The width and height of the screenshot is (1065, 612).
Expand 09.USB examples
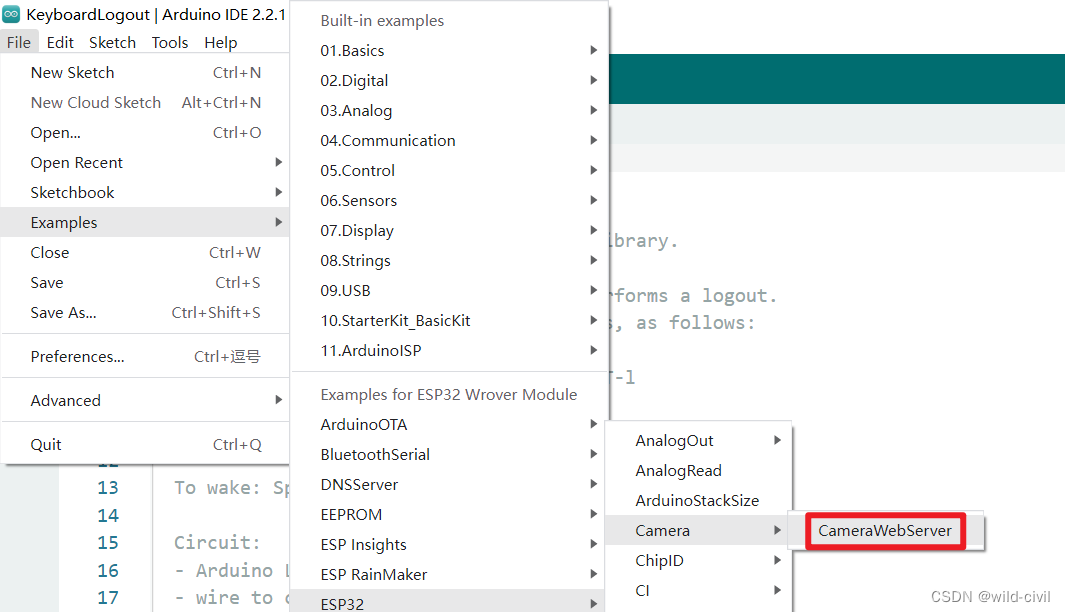[449, 290]
